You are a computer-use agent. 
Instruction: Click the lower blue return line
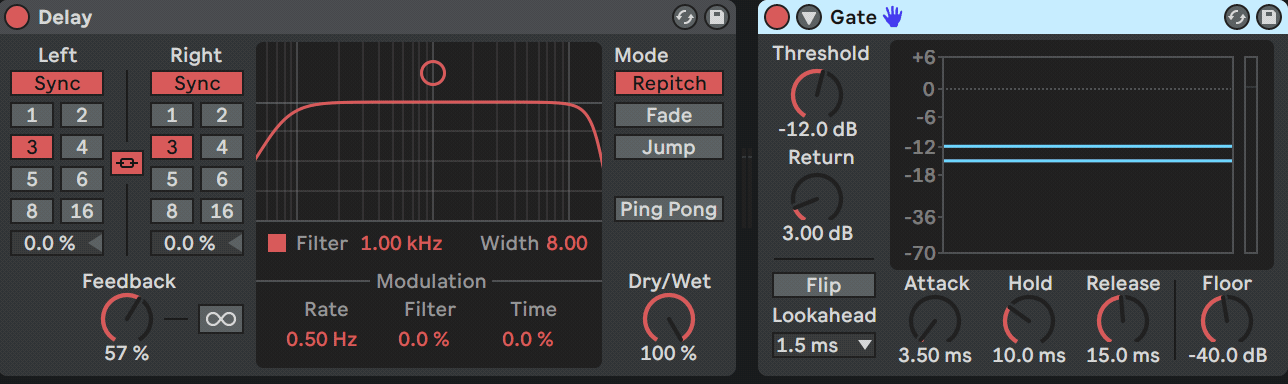point(1087,160)
